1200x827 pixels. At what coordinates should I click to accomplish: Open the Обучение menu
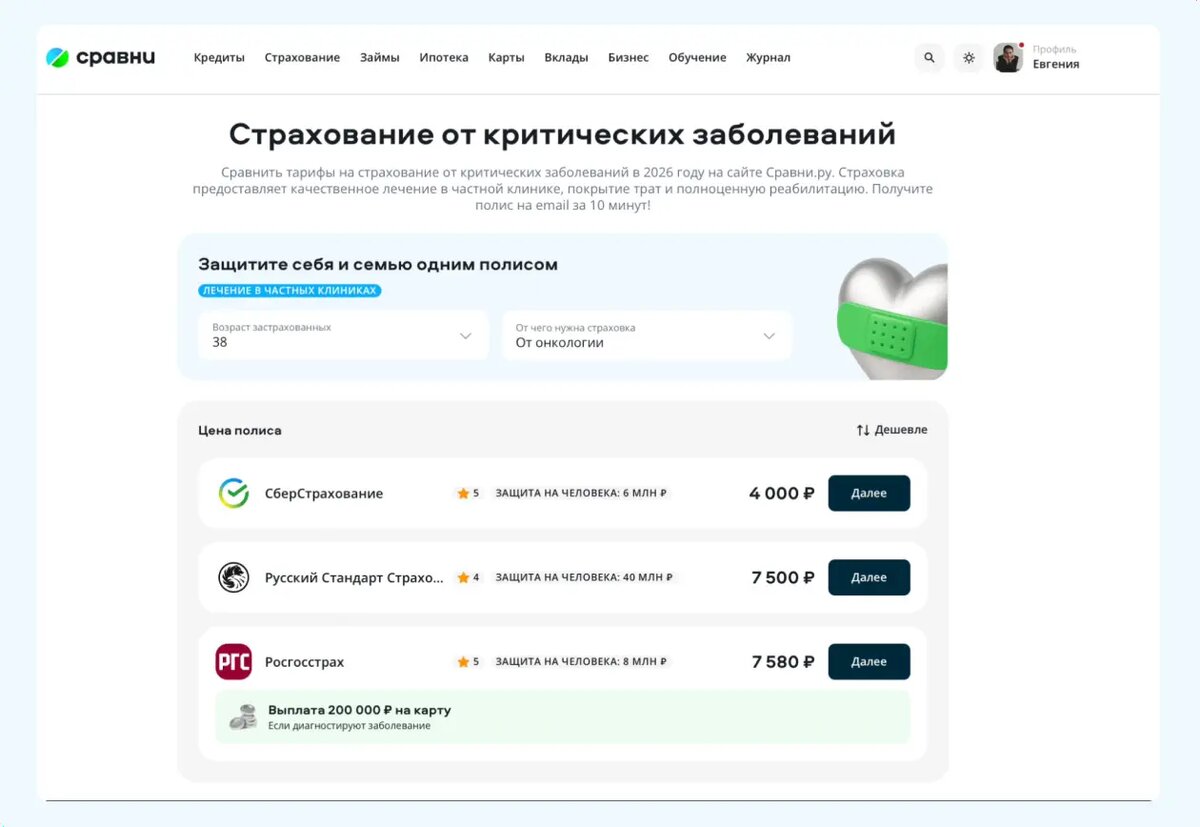tap(697, 58)
